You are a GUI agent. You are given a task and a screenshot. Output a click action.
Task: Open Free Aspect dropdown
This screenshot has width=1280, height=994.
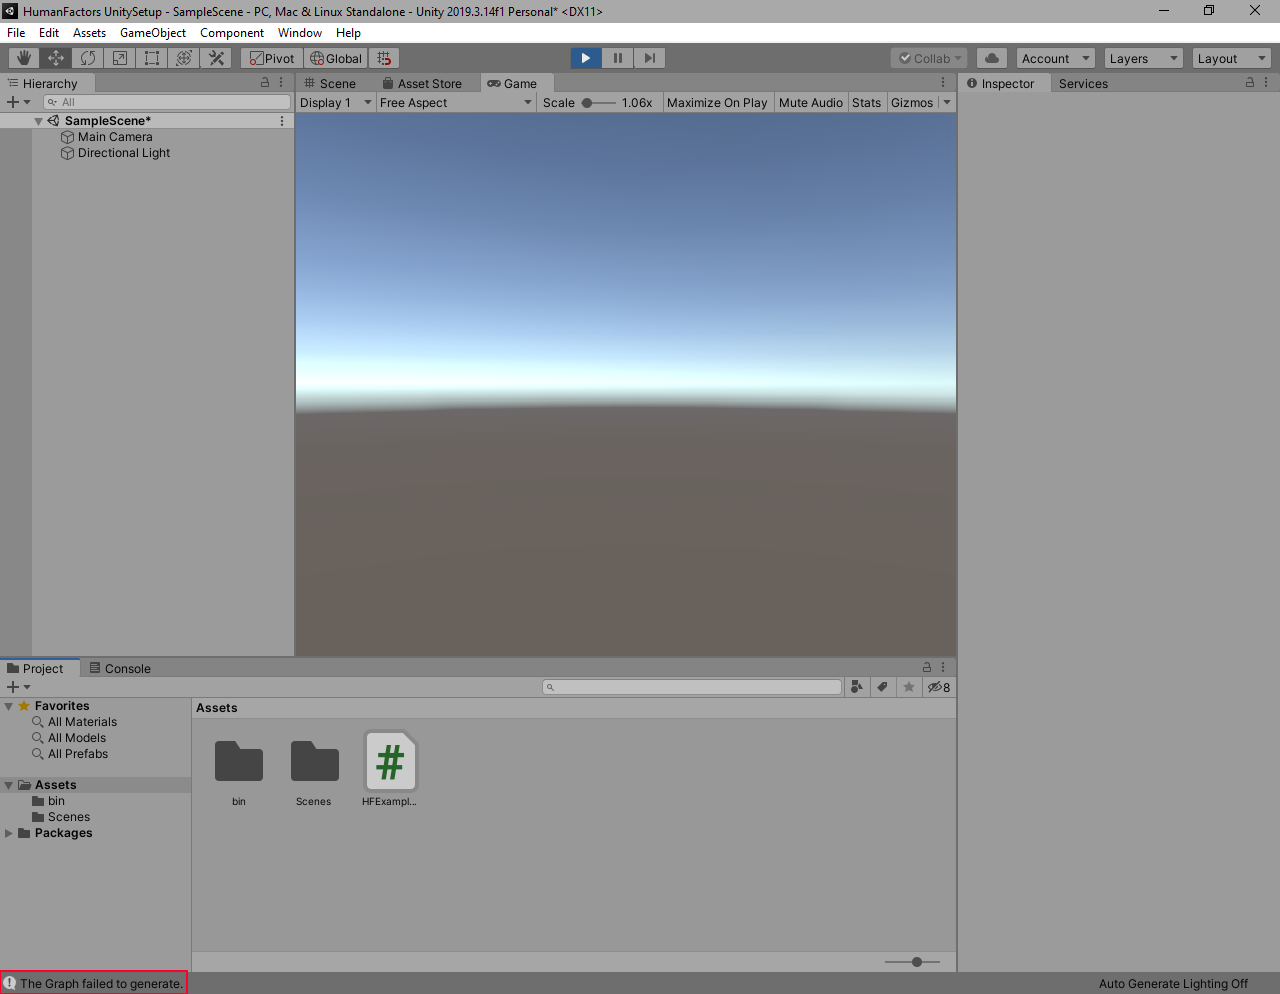(456, 102)
